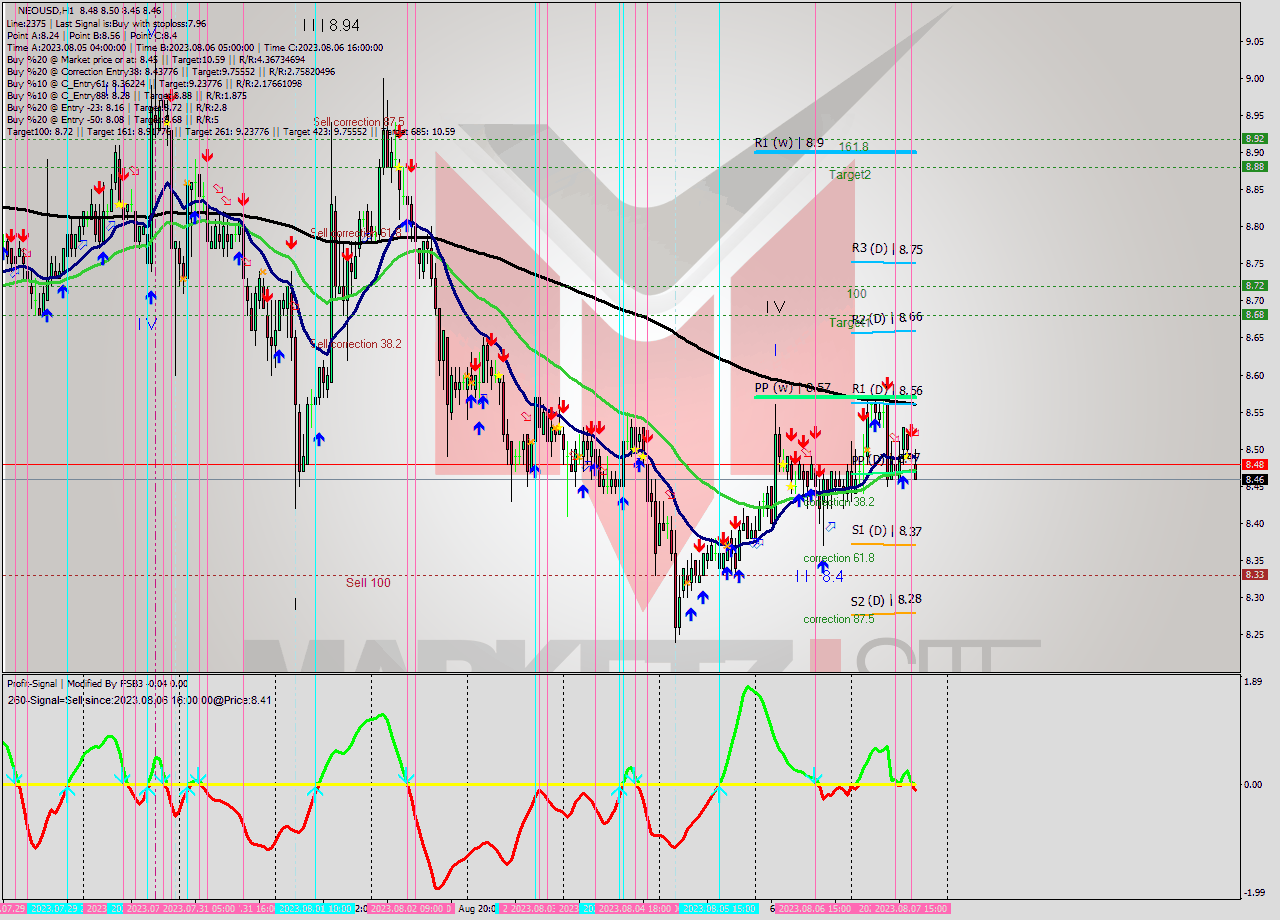Click the red 8.48 price tag on axis
Viewport: 1280px width, 920px height.
(x=1254, y=464)
